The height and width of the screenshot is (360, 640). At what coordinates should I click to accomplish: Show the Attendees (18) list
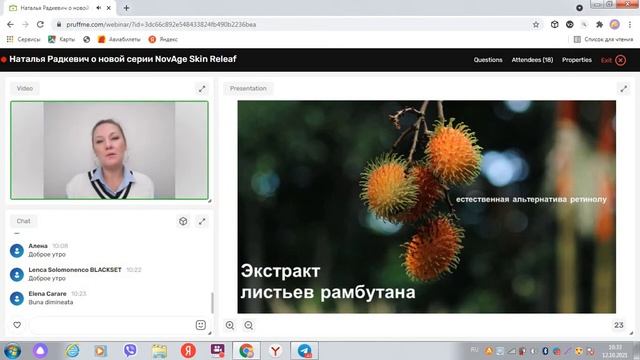[532, 60]
